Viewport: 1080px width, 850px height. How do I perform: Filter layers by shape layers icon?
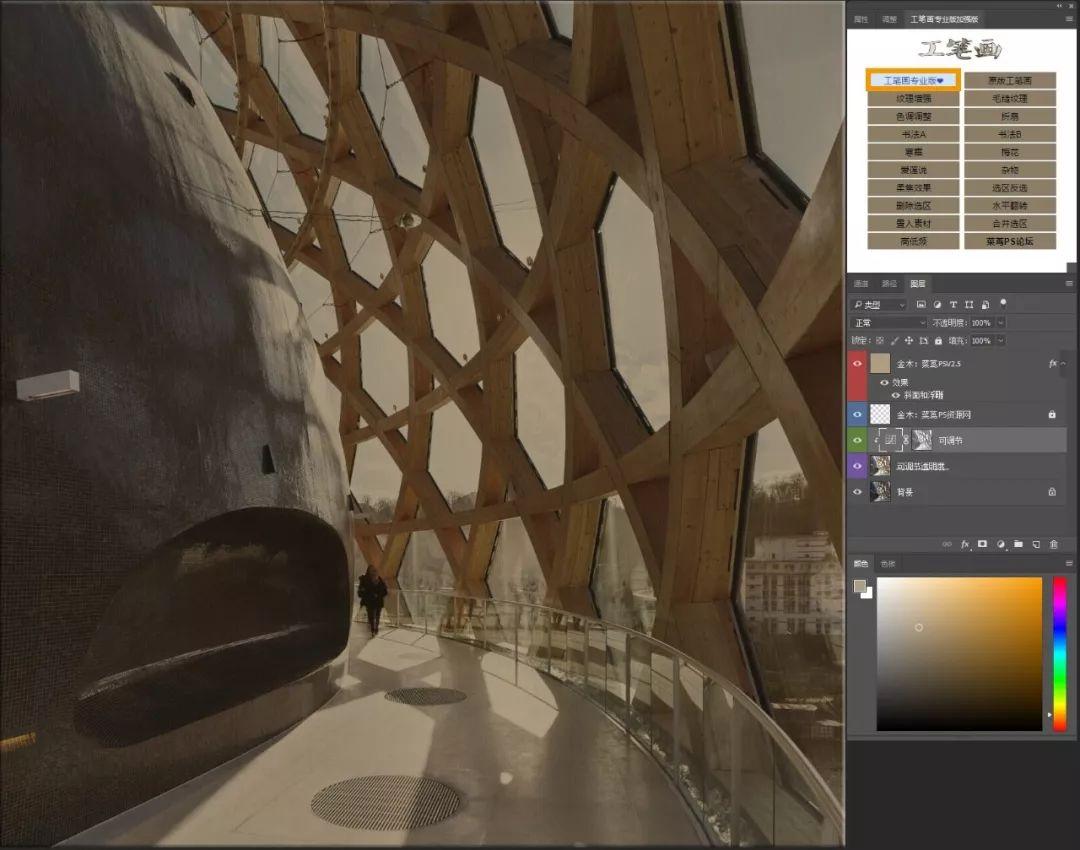(x=969, y=304)
